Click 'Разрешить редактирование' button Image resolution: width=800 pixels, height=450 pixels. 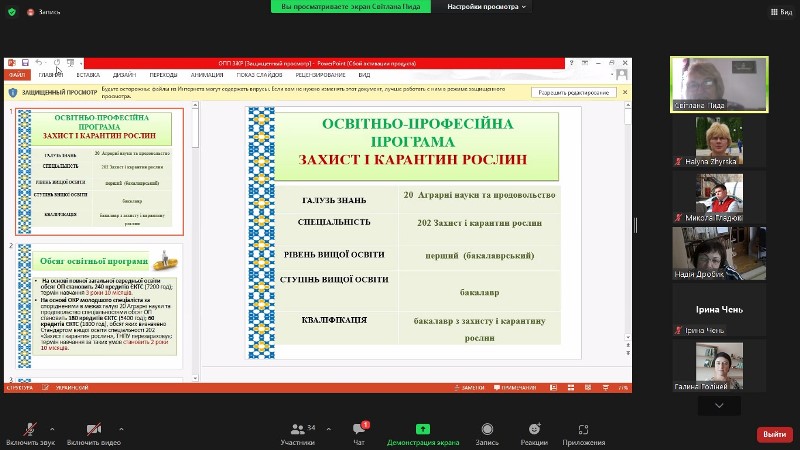pos(574,92)
